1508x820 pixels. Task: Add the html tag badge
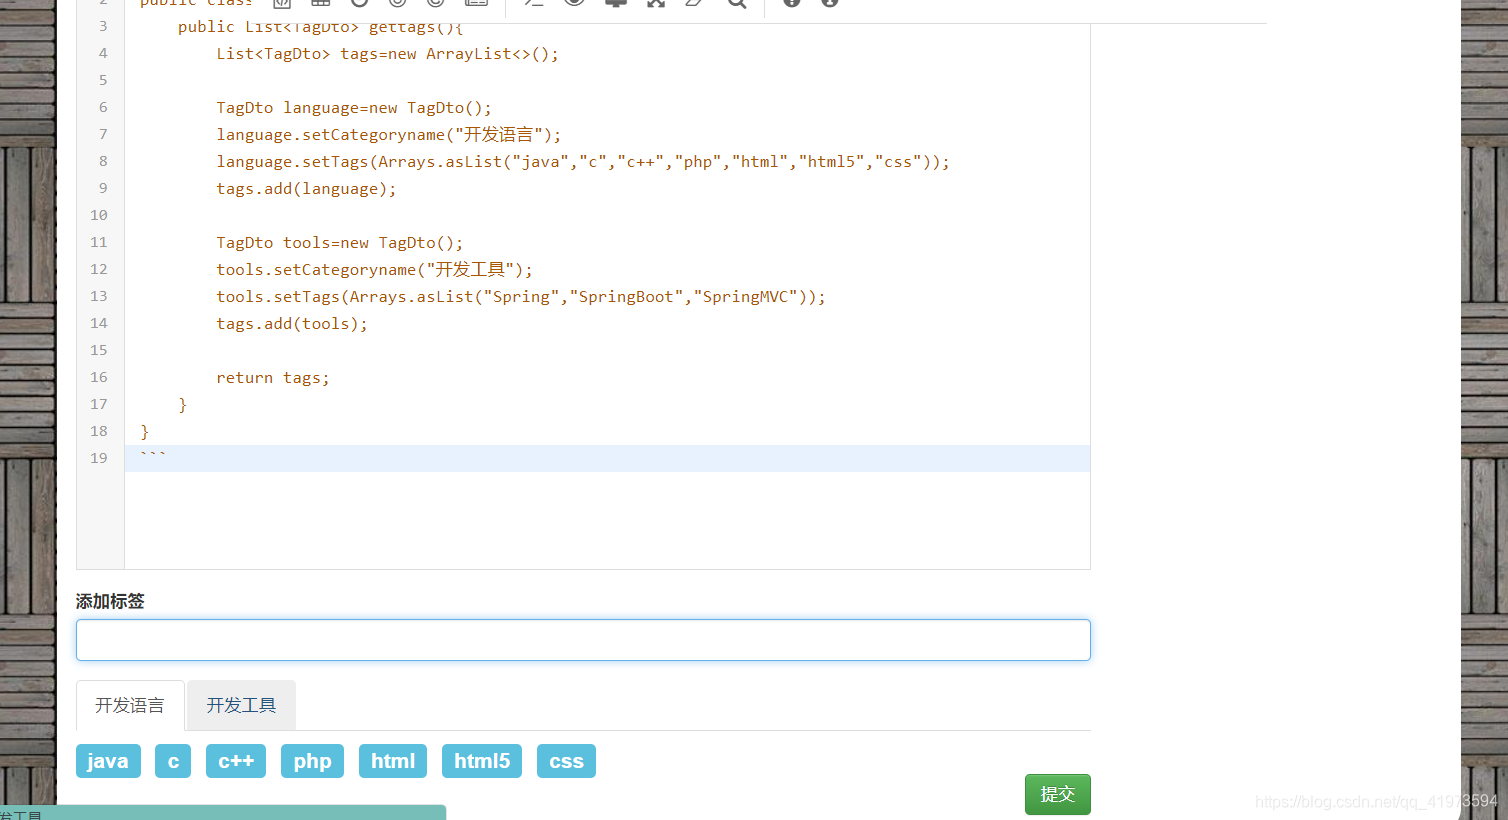pos(393,761)
